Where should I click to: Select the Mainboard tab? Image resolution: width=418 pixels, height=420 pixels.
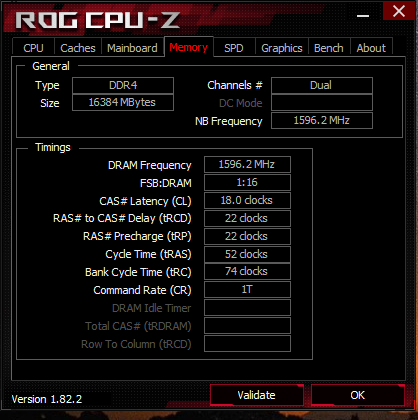click(x=132, y=48)
